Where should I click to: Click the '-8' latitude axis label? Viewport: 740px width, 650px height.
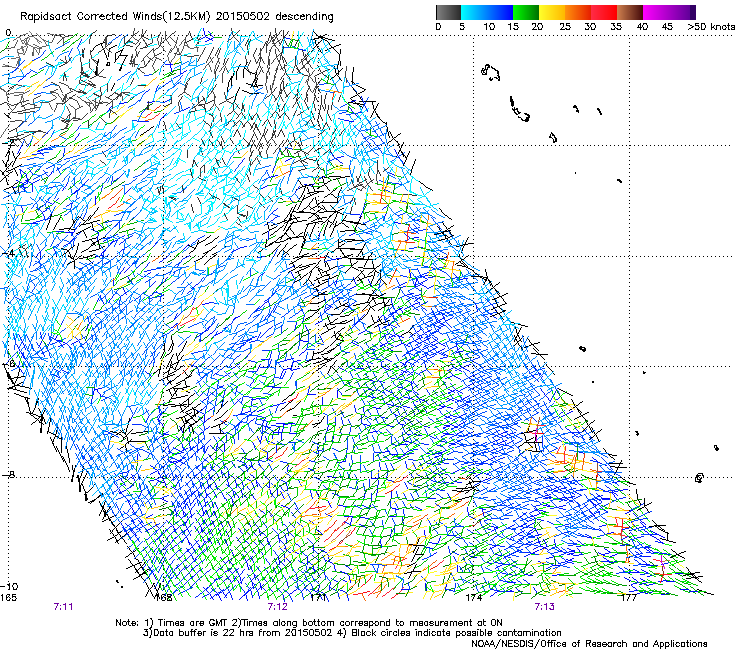point(8,475)
